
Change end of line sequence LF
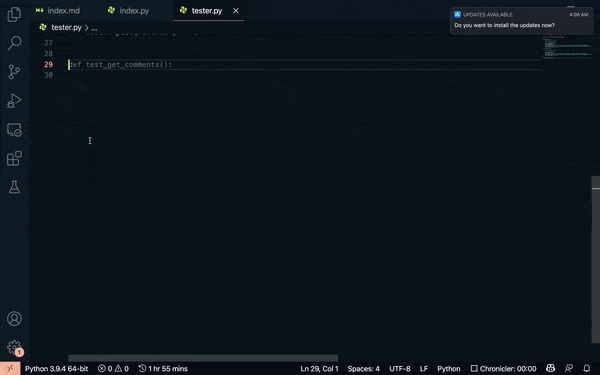424,368
